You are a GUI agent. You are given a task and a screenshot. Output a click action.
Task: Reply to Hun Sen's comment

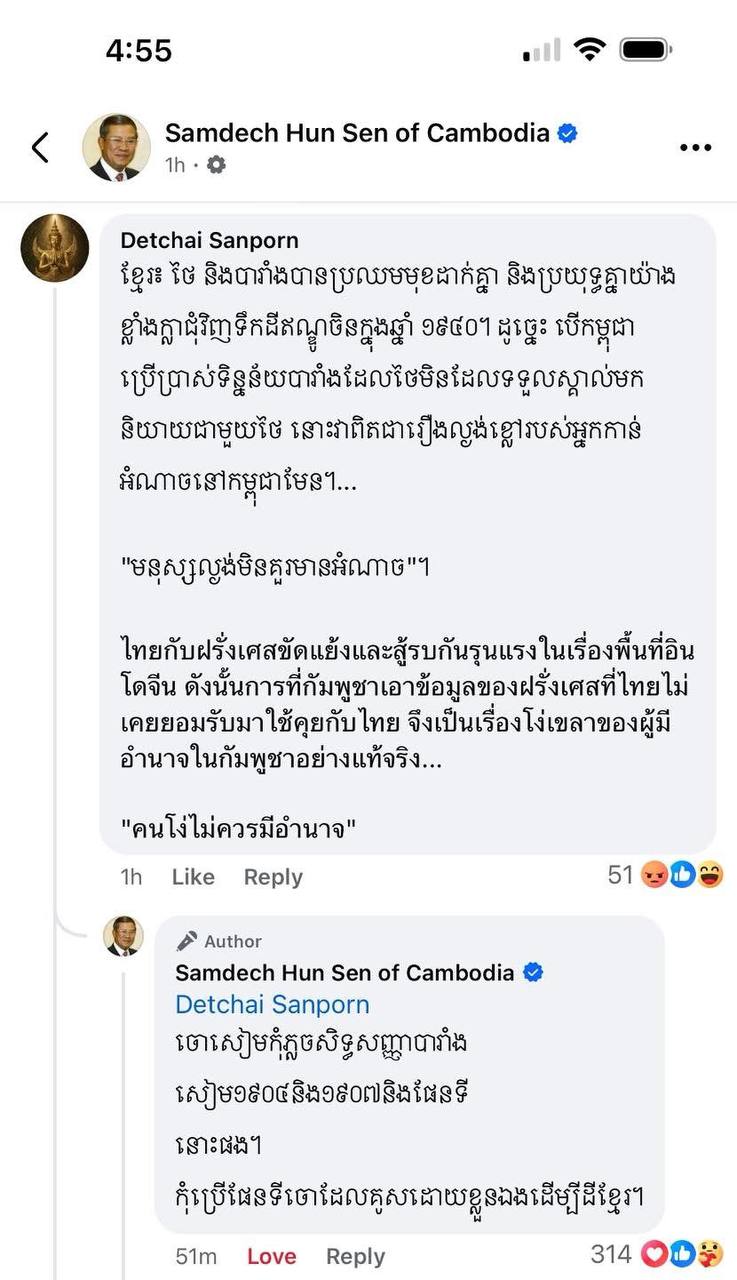355,1256
